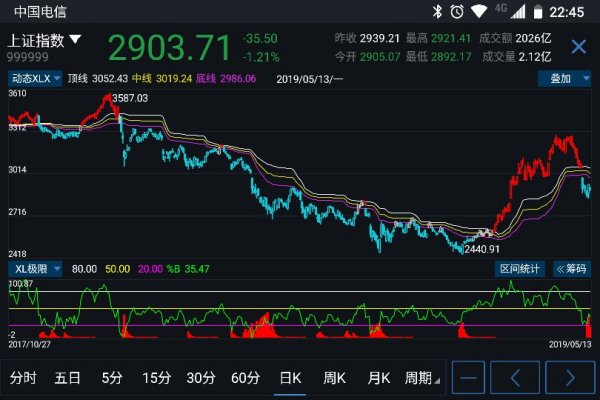Image resolution: width=600 pixels, height=400 pixels.
Task: Close the chart with the blue X
Action: click(x=578, y=47)
